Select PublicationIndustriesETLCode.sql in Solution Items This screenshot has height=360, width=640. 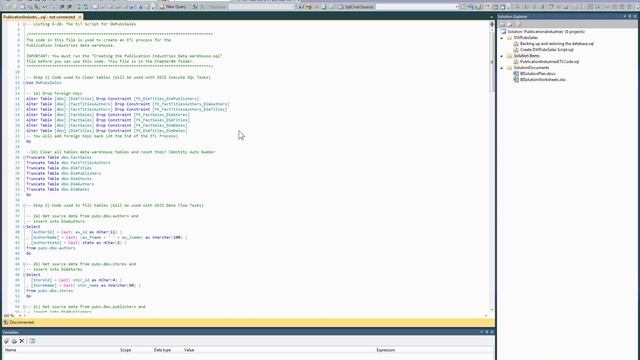[x=549, y=62]
